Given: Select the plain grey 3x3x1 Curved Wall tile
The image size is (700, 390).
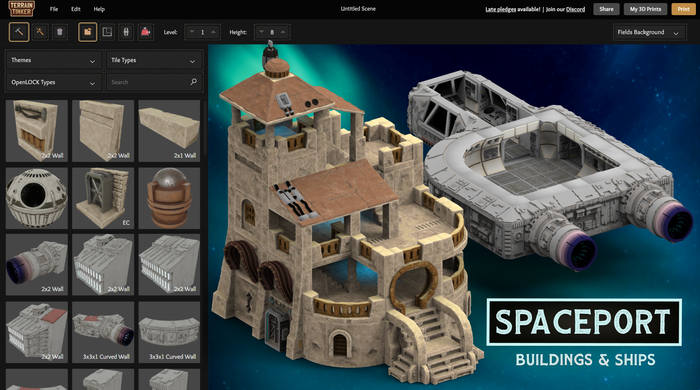Looking at the screenshot, I should (x=169, y=332).
